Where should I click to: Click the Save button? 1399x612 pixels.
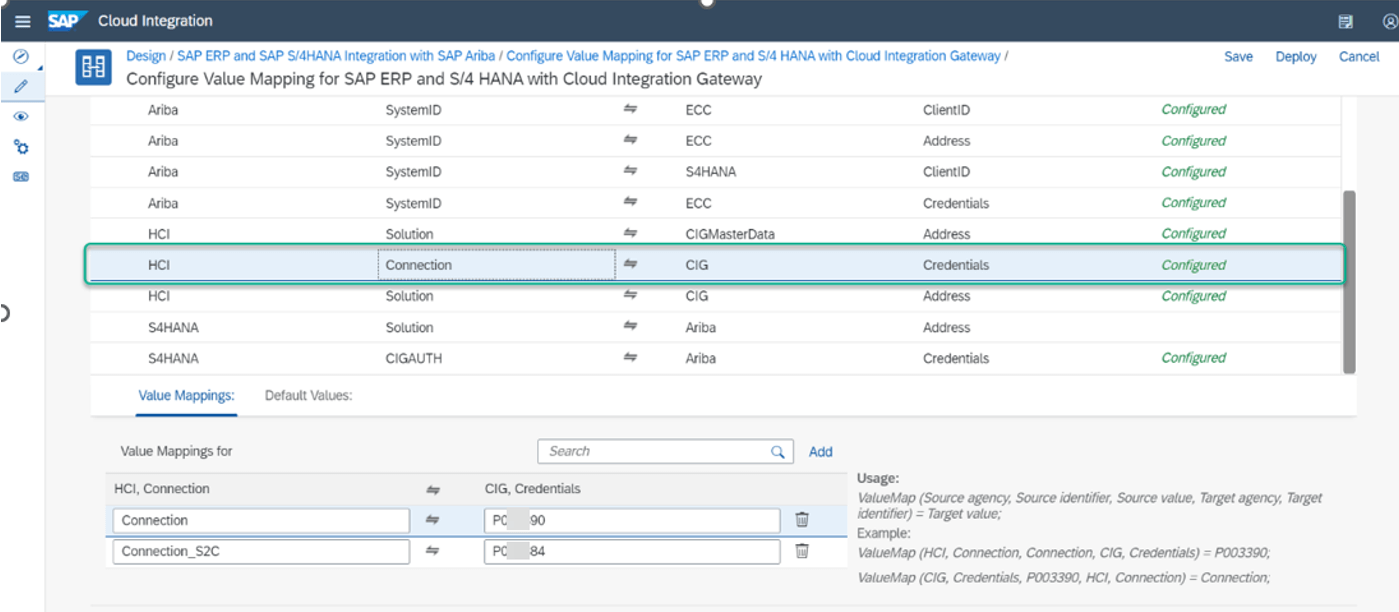pos(1238,57)
